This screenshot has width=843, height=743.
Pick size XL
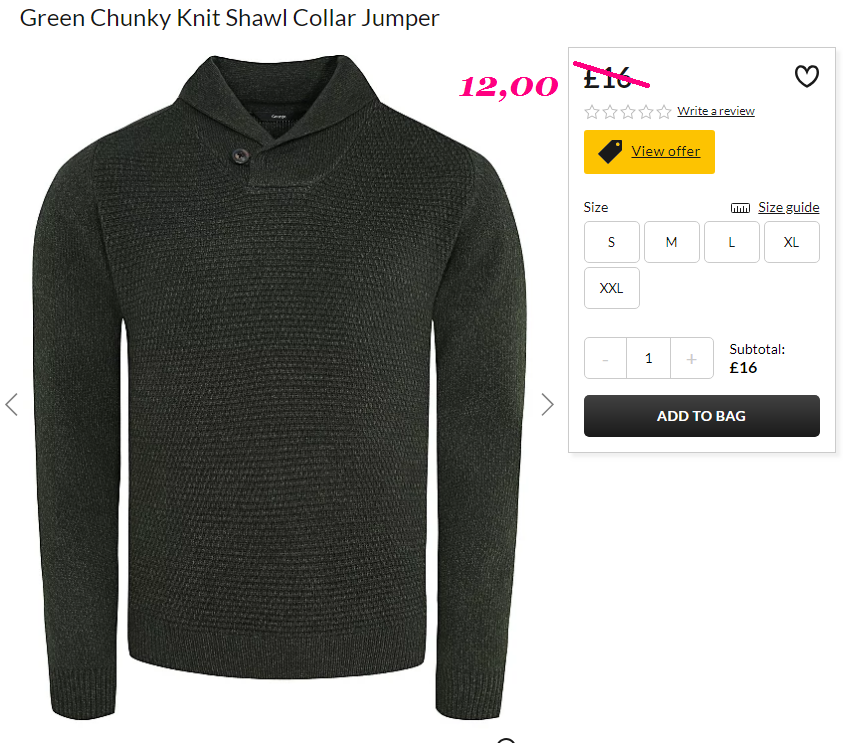click(791, 242)
